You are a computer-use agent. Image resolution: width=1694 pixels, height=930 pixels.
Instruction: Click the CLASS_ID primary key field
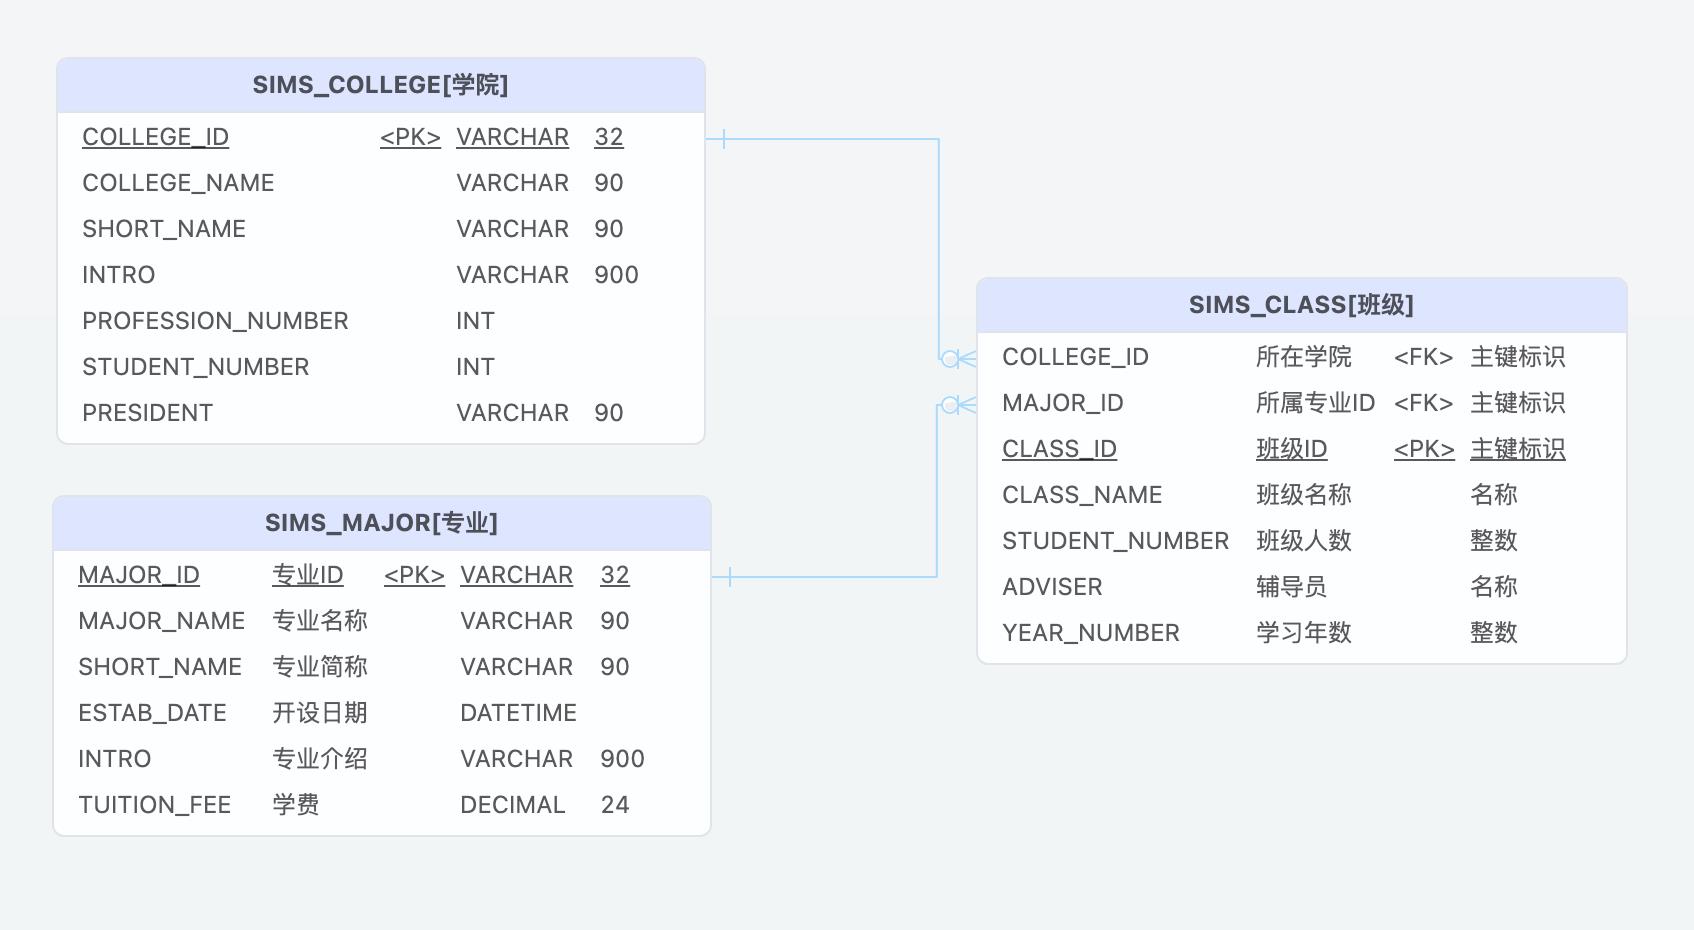1059,449
